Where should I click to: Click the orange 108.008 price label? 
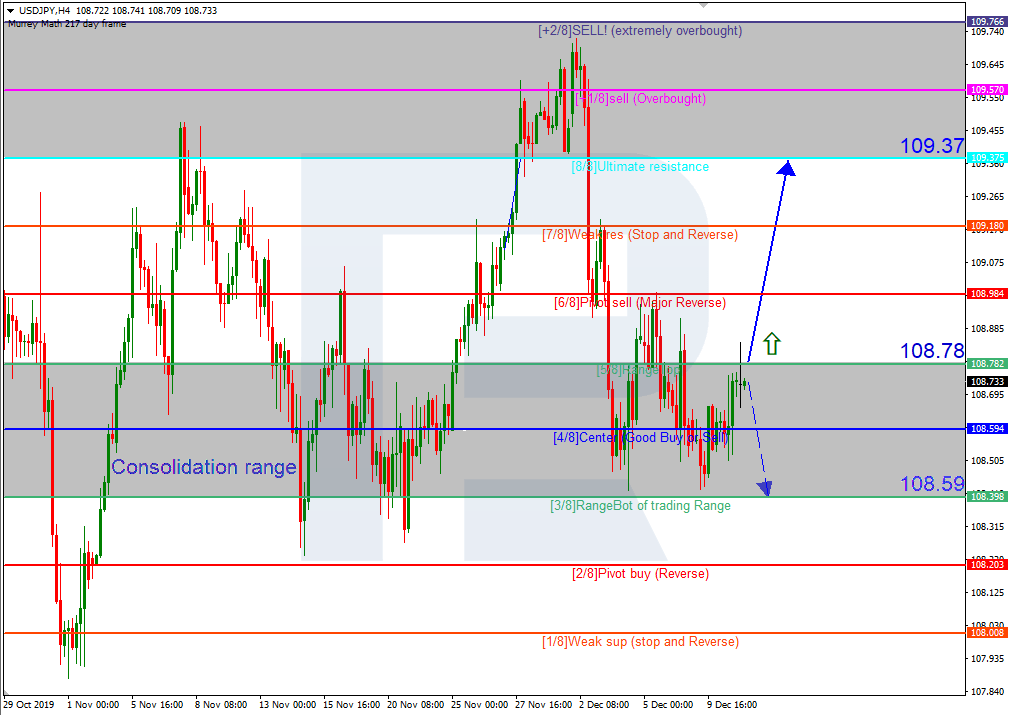tap(987, 633)
